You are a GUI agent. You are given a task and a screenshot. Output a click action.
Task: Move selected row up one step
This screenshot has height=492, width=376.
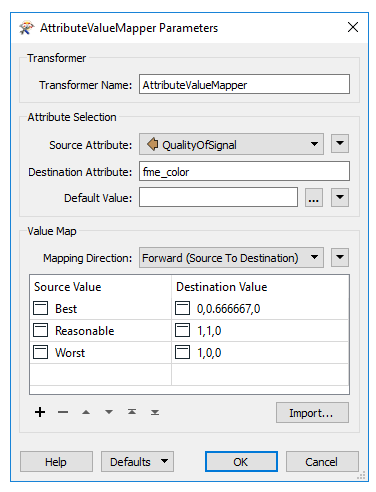coord(86,412)
